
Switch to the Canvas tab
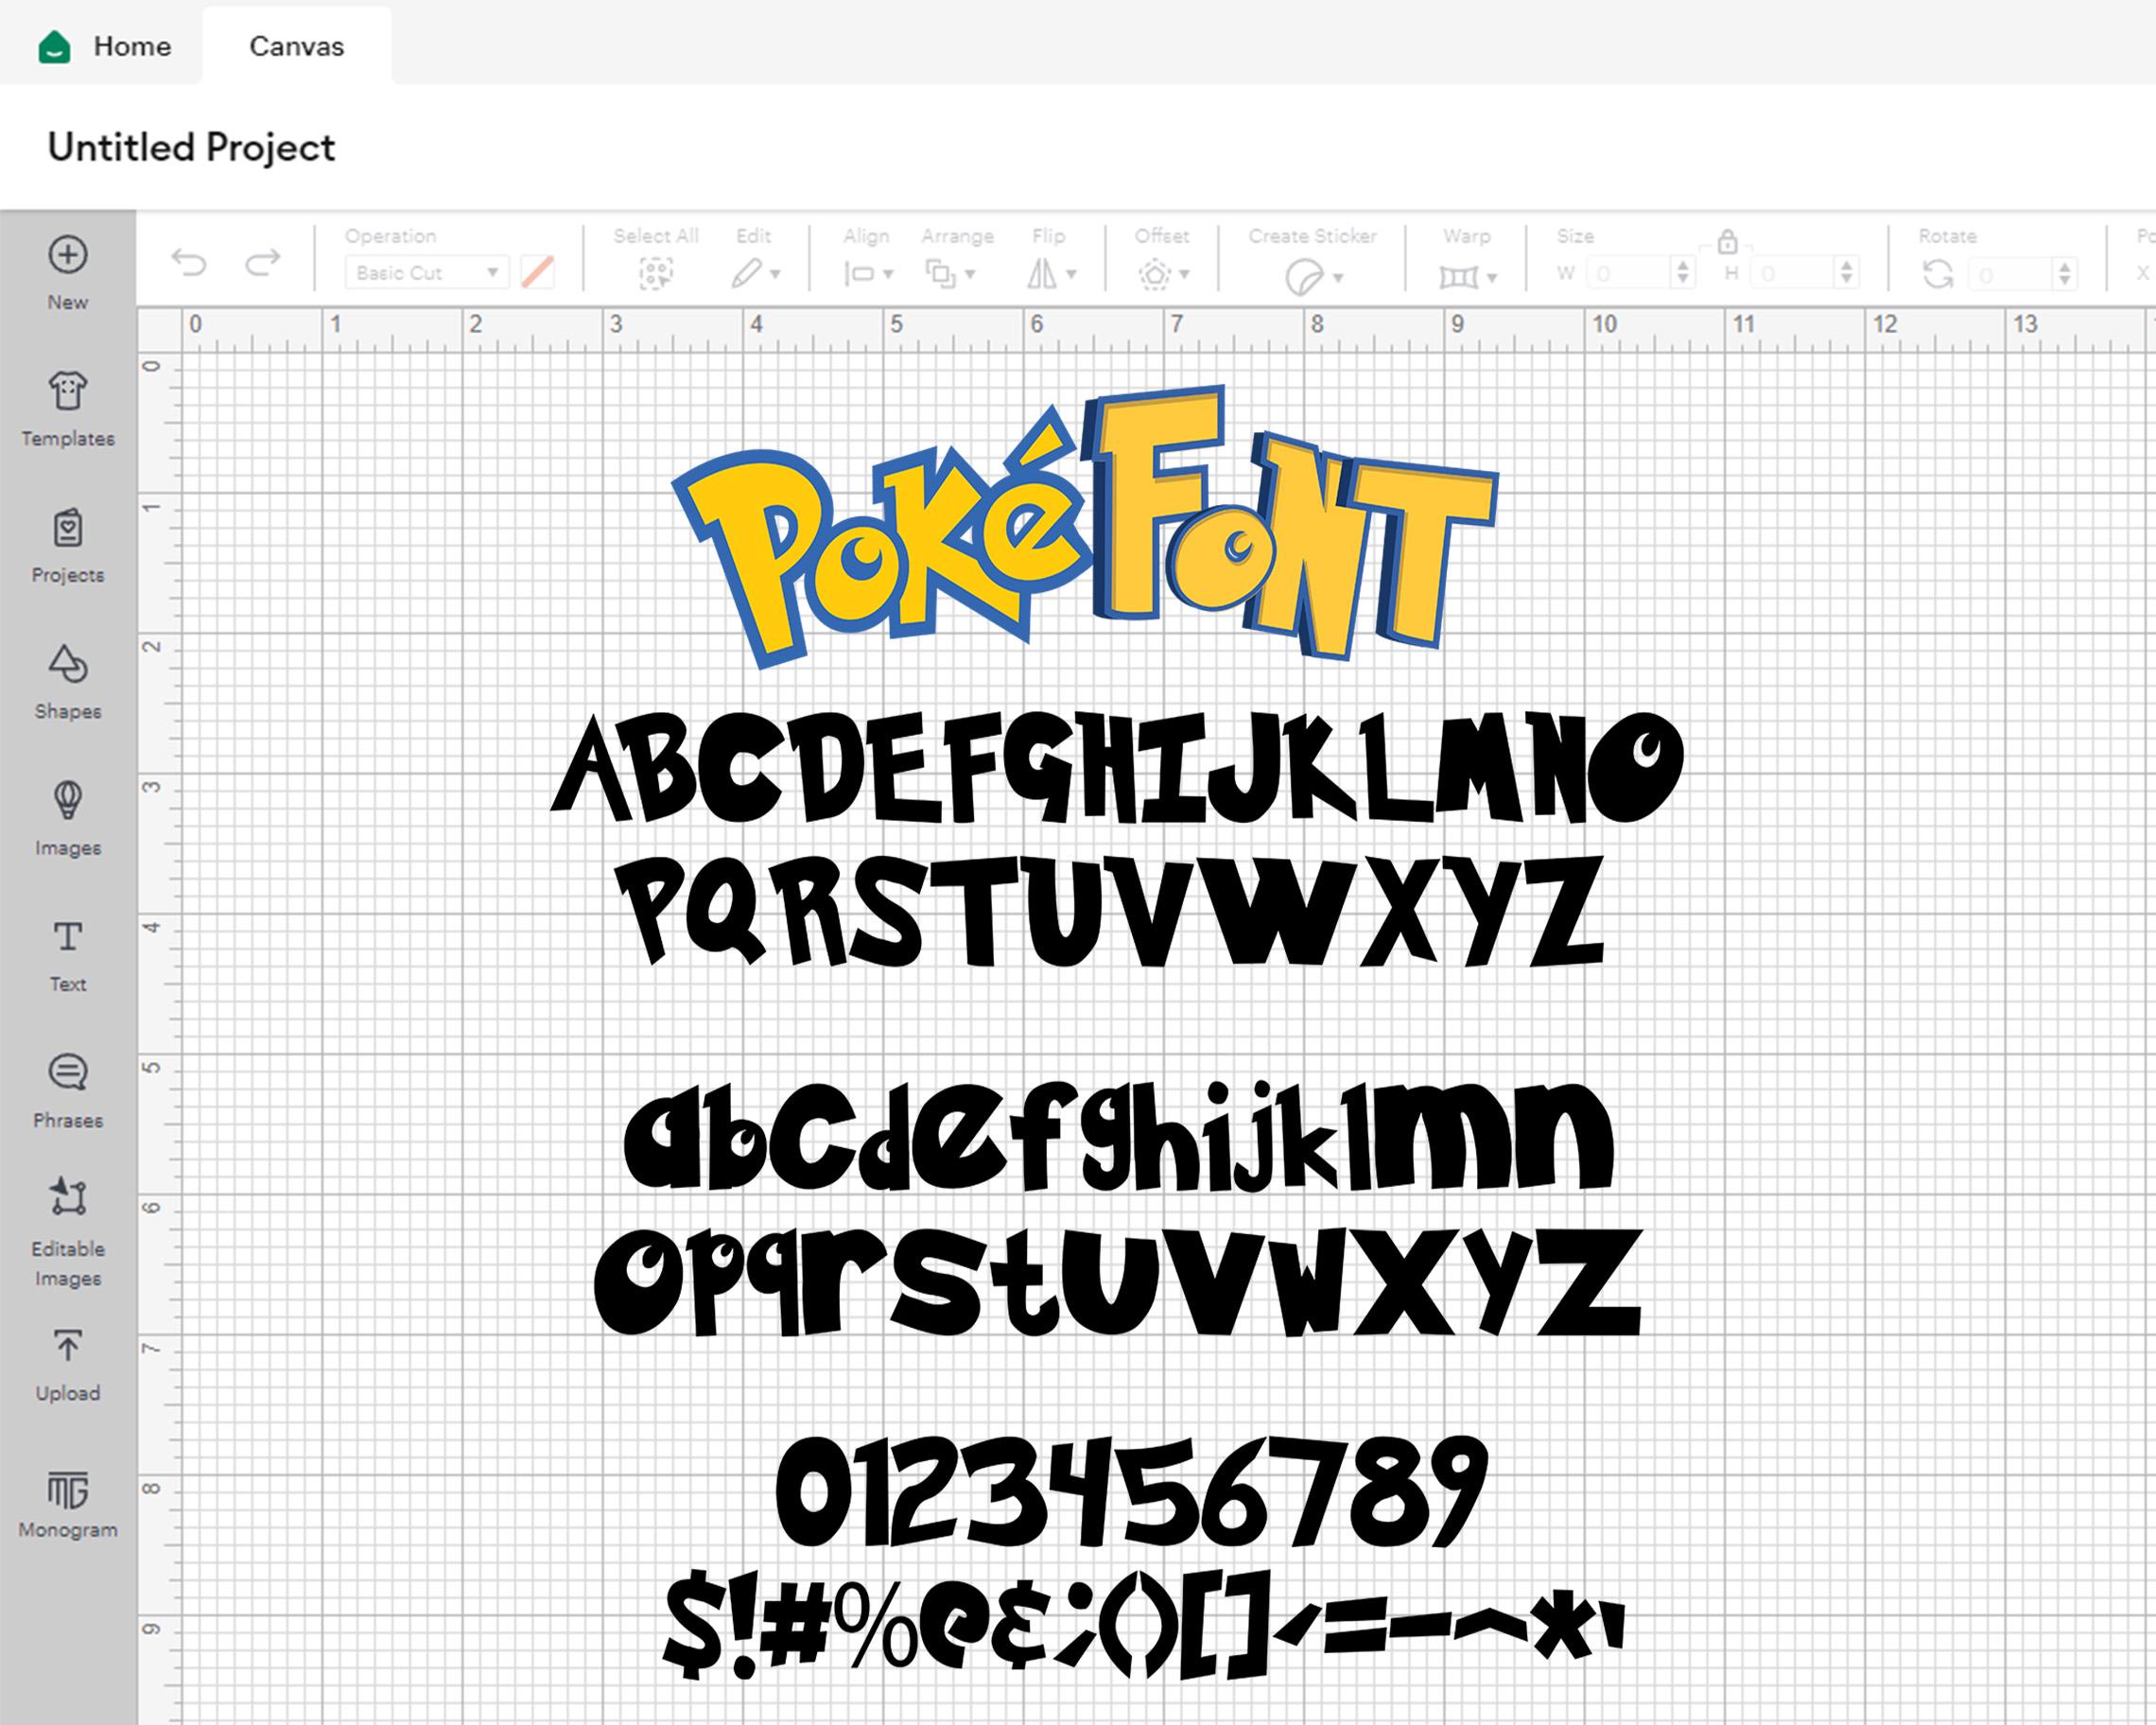297,46
